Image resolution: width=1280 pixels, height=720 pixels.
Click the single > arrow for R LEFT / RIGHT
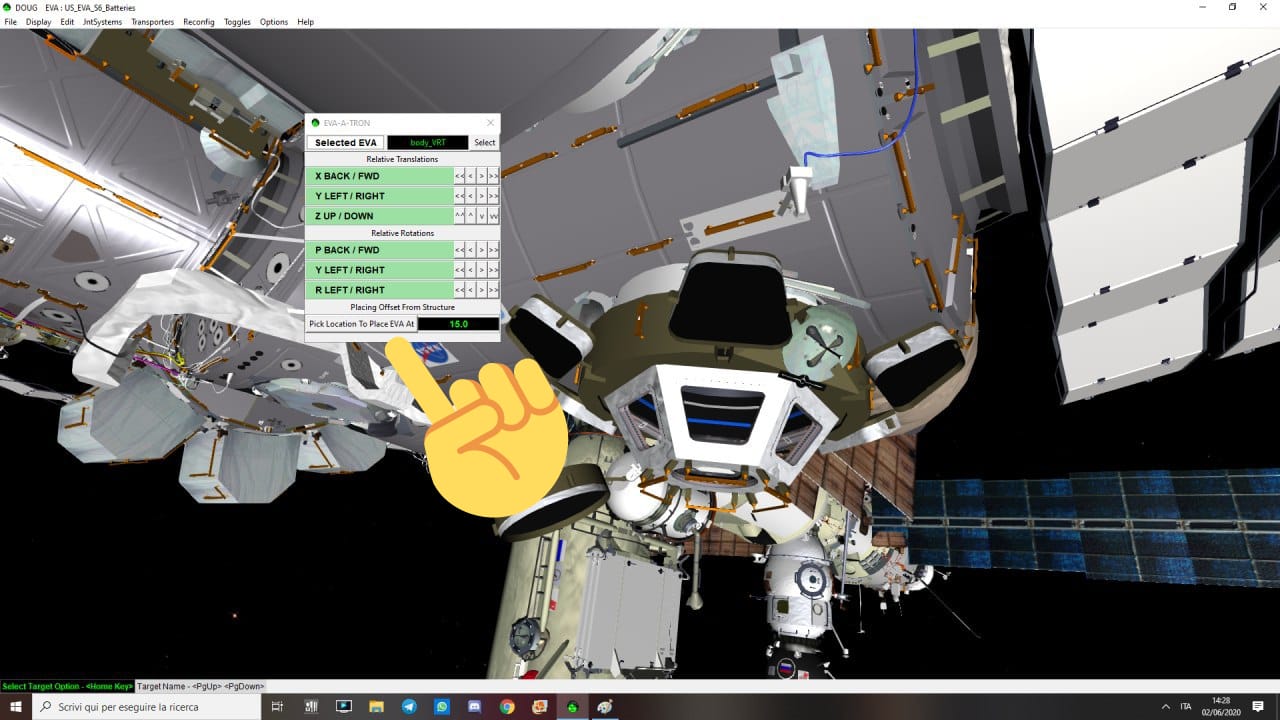(x=481, y=290)
